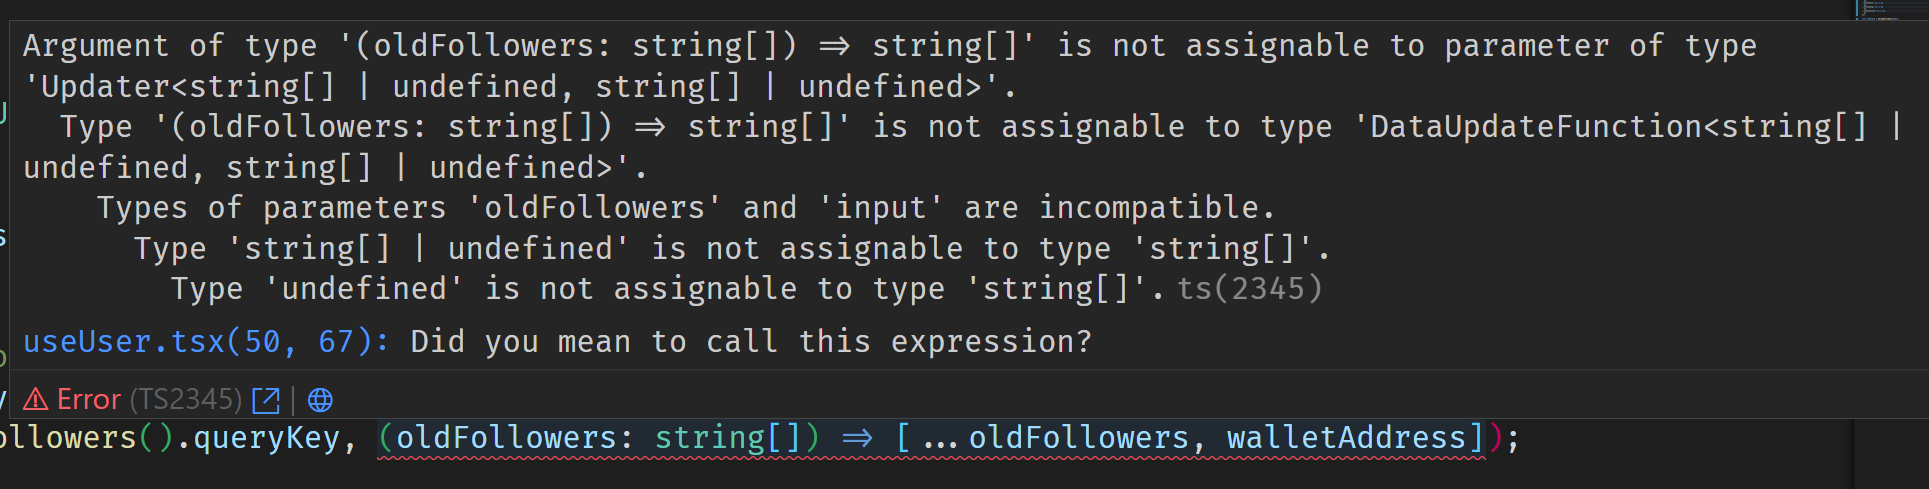Click the arrow operator in the code line

(857, 438)
